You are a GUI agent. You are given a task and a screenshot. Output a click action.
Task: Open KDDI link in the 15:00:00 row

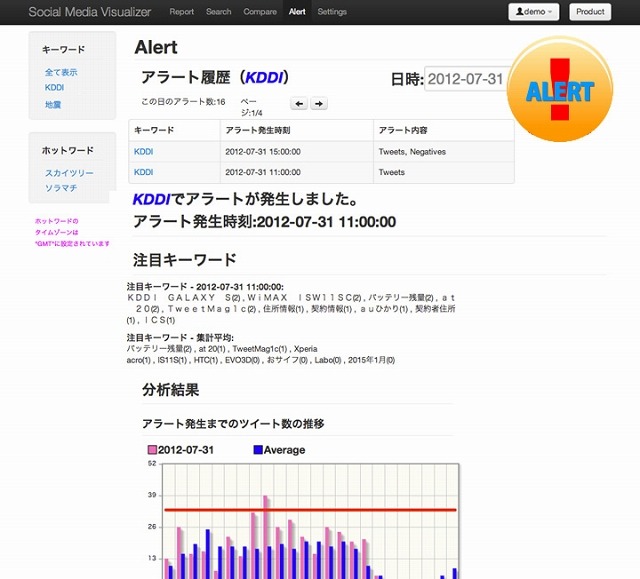click(143, 152)
